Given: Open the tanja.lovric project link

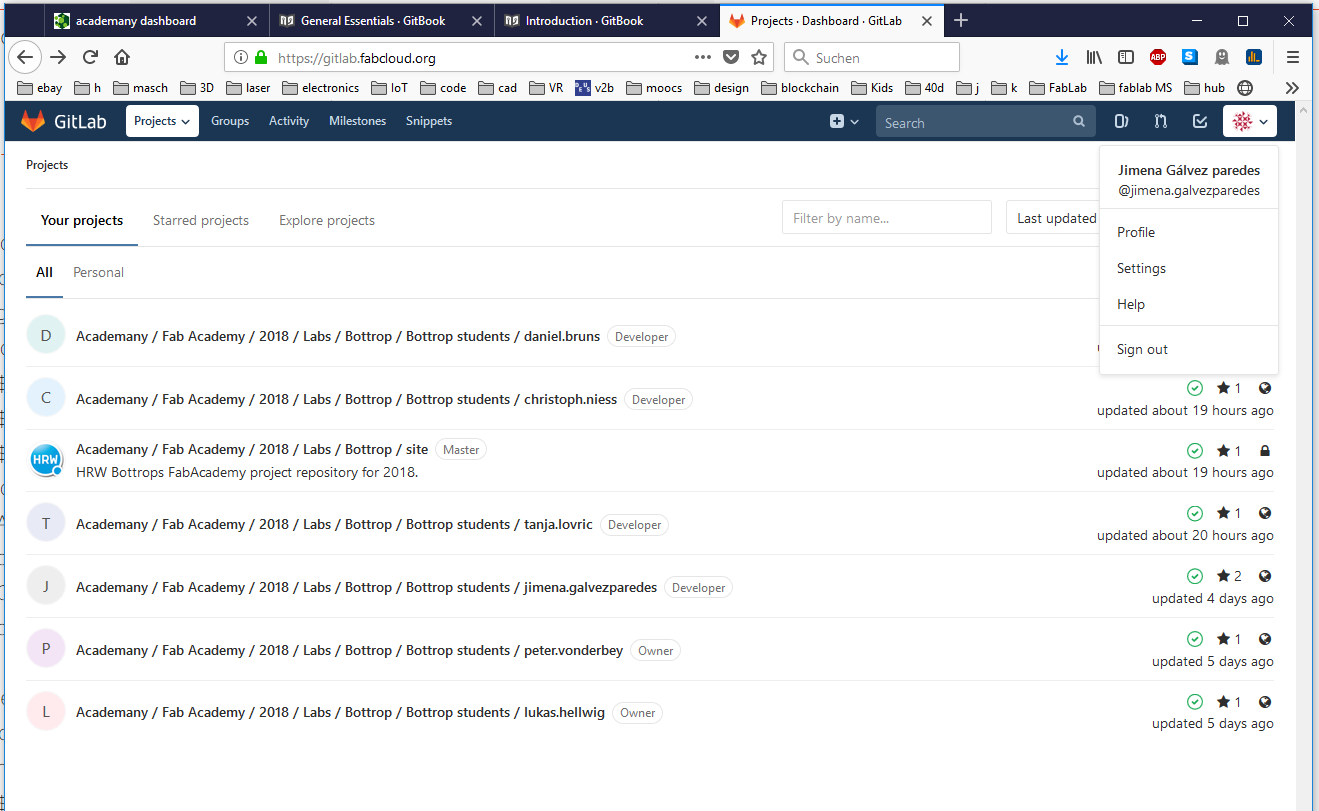Looking at the screenshot, I should coord(334,524).
